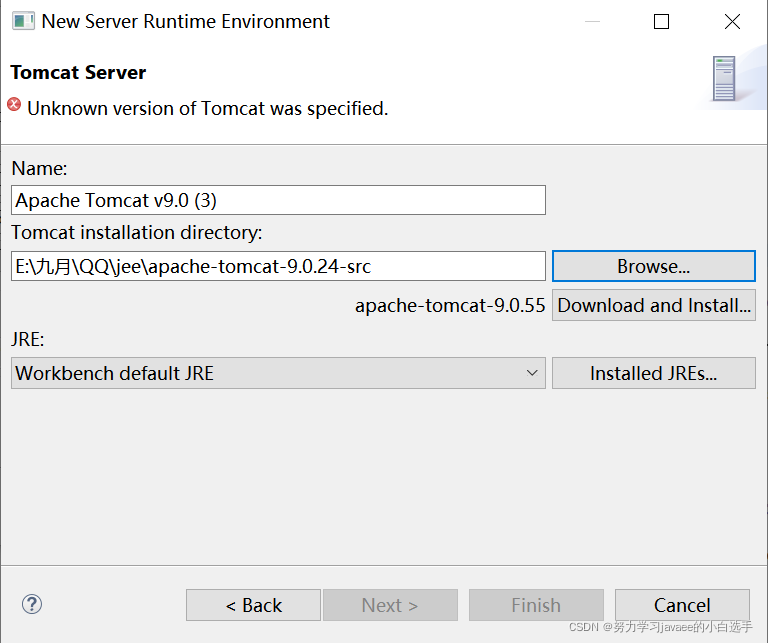Click the server runtime window title icon
The image size is (768, 643).
click(23, 22)
